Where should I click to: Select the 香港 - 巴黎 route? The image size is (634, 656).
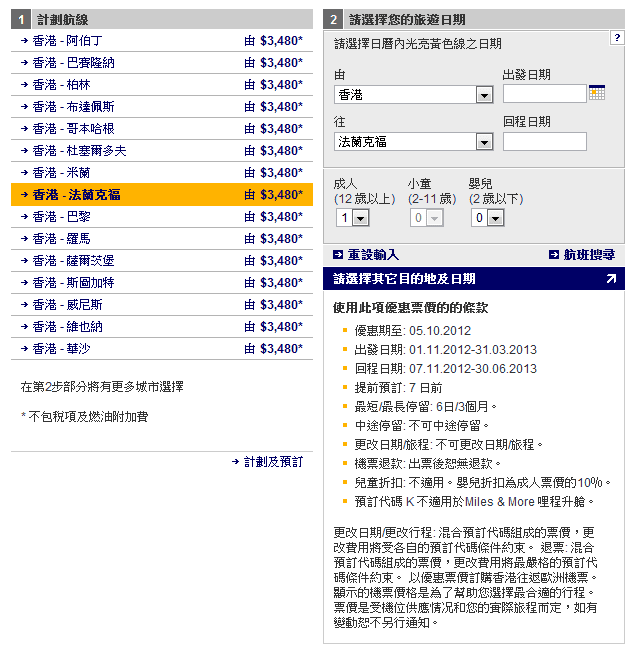[x=61, y=217]
